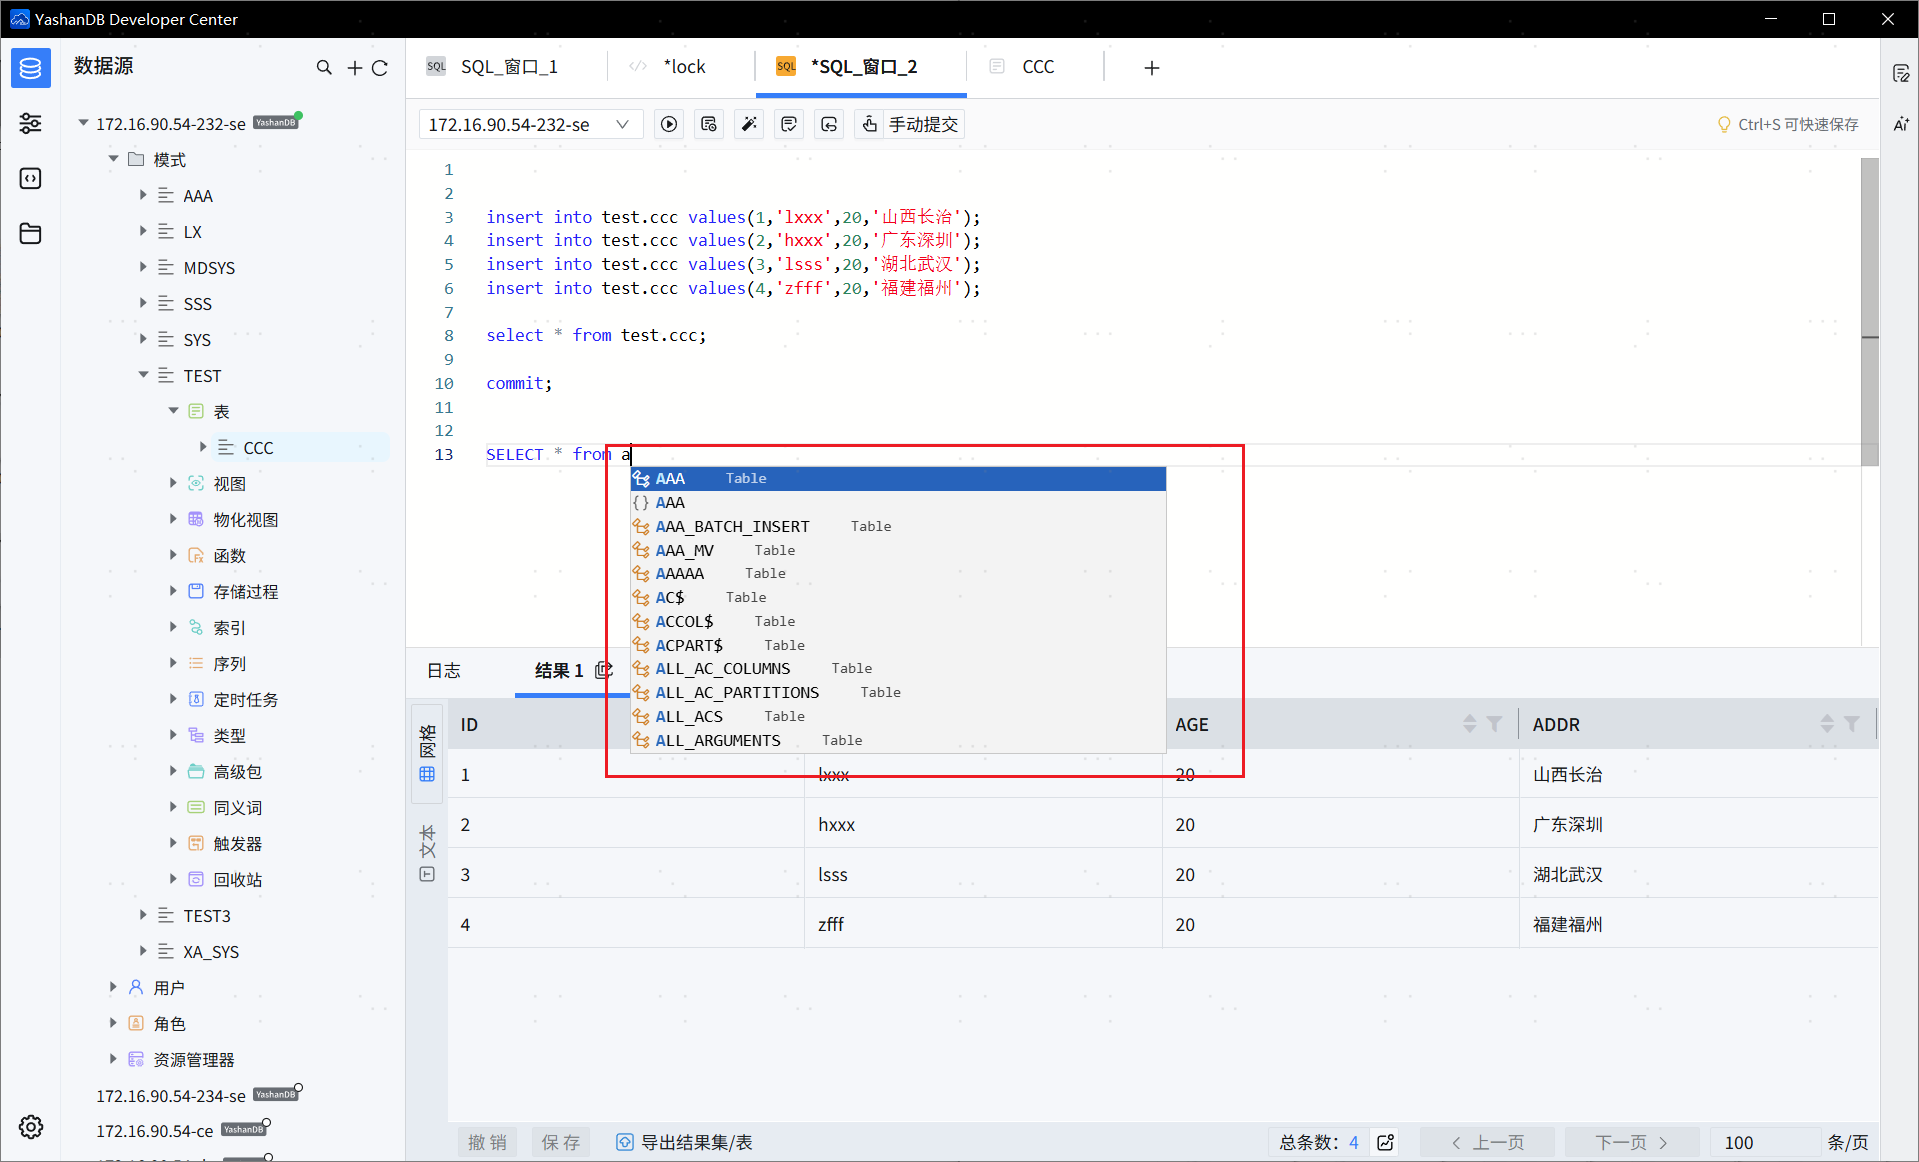1919x1162 pixels.
Task: Expand the 视图 node under TEST
Action: [x=173, y=483]
